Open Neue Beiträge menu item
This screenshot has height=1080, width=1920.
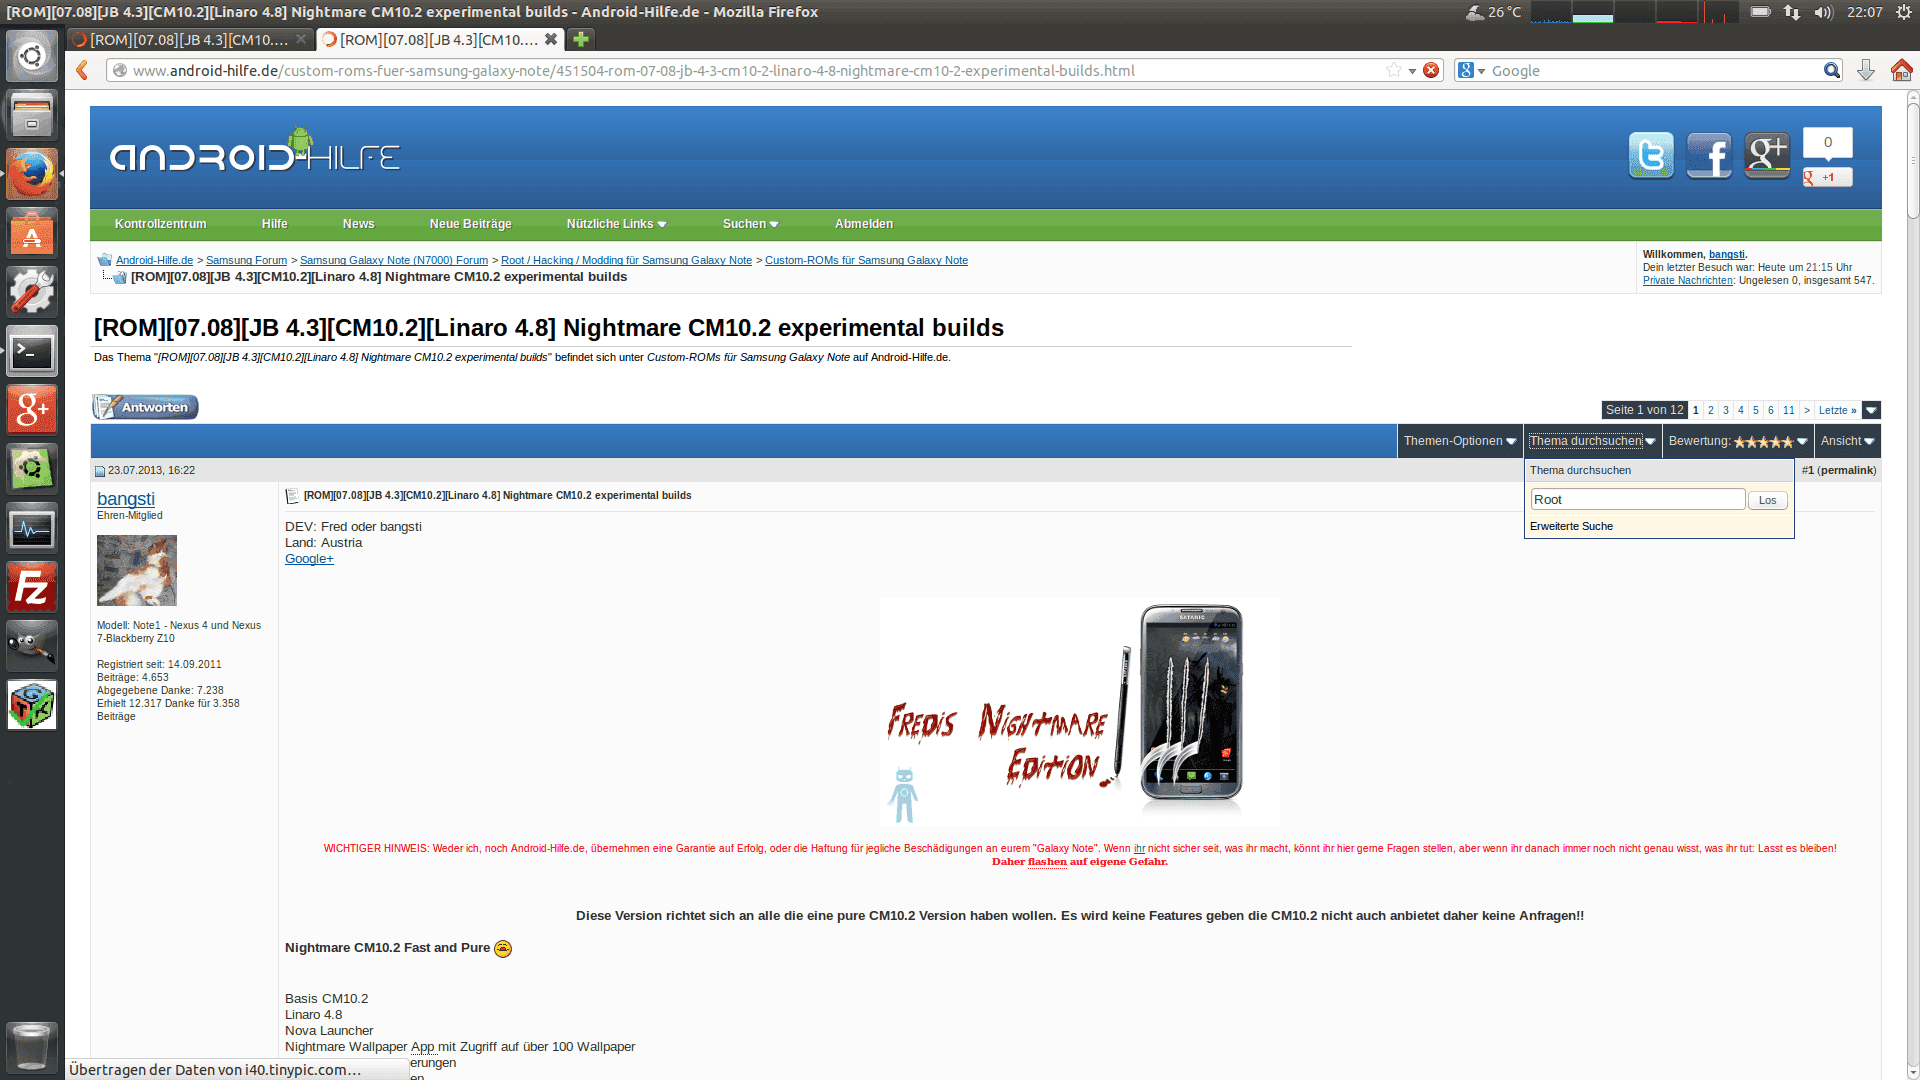tap(470, 224)
